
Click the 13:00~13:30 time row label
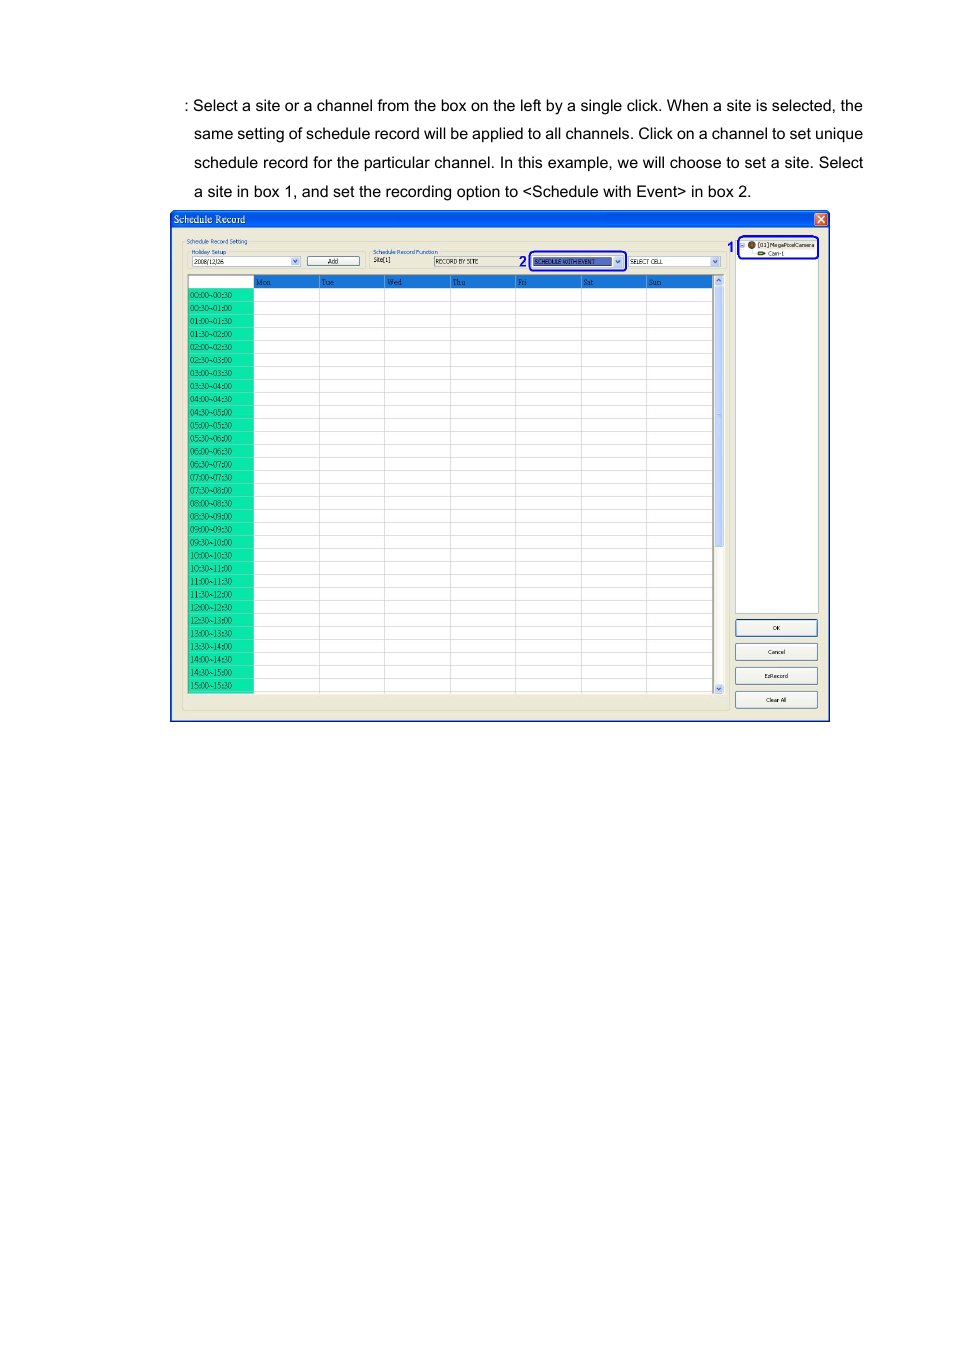(x=221, y=633)
